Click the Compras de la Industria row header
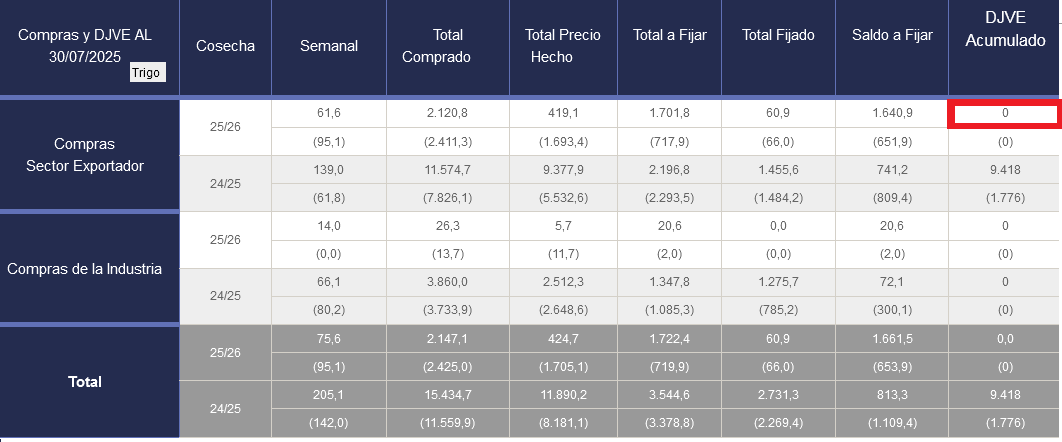The width and height of the screenshot is (1062, 442). point(85,268)
